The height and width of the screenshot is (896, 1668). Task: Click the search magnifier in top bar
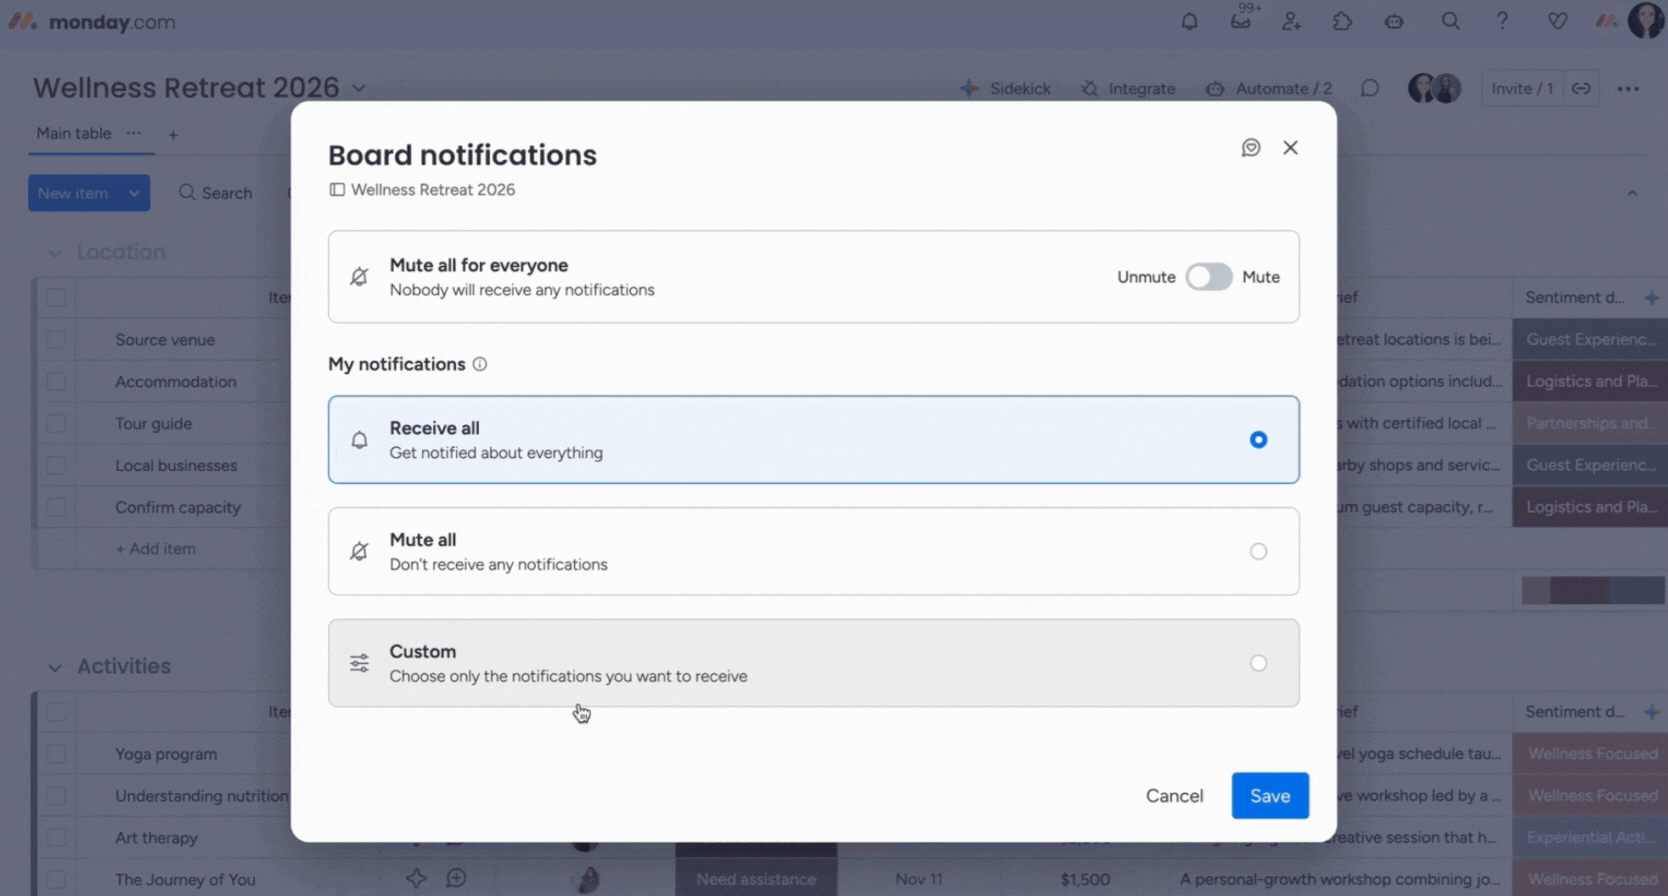point(1450,21)
